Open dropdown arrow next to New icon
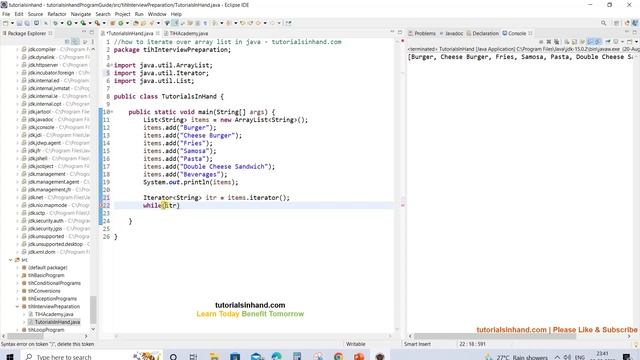 click(x=12, y=23)
